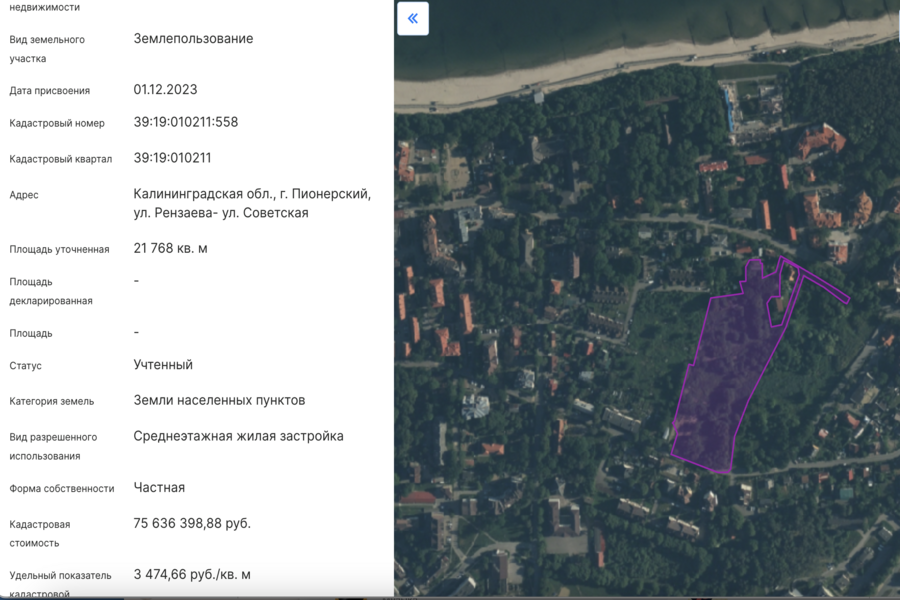Click permitted use Среднеэтажная жилая застройка

coord(238,436)
